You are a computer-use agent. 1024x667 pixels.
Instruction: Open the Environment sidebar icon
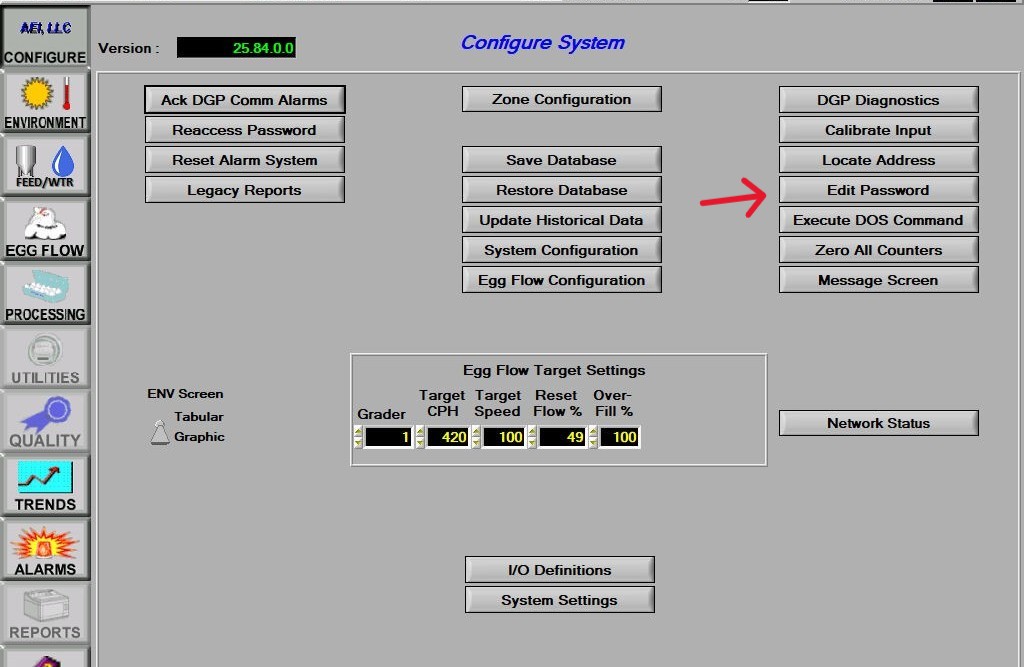(45, 103)
